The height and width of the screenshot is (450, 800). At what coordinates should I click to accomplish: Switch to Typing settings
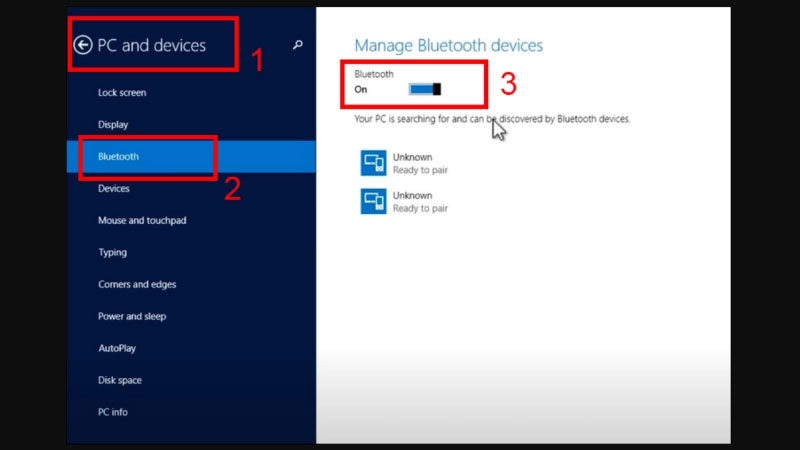point(112,253)
